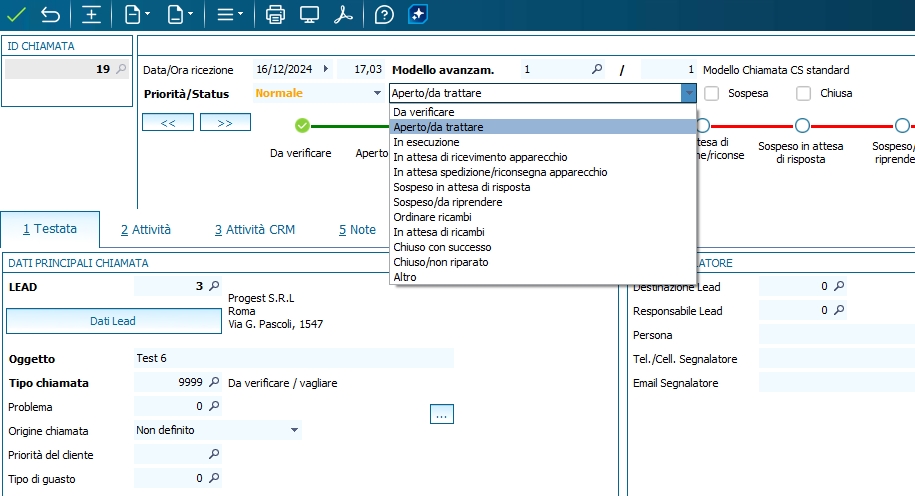Click the printer icon

pyautogui.click(x=275, y=15)
